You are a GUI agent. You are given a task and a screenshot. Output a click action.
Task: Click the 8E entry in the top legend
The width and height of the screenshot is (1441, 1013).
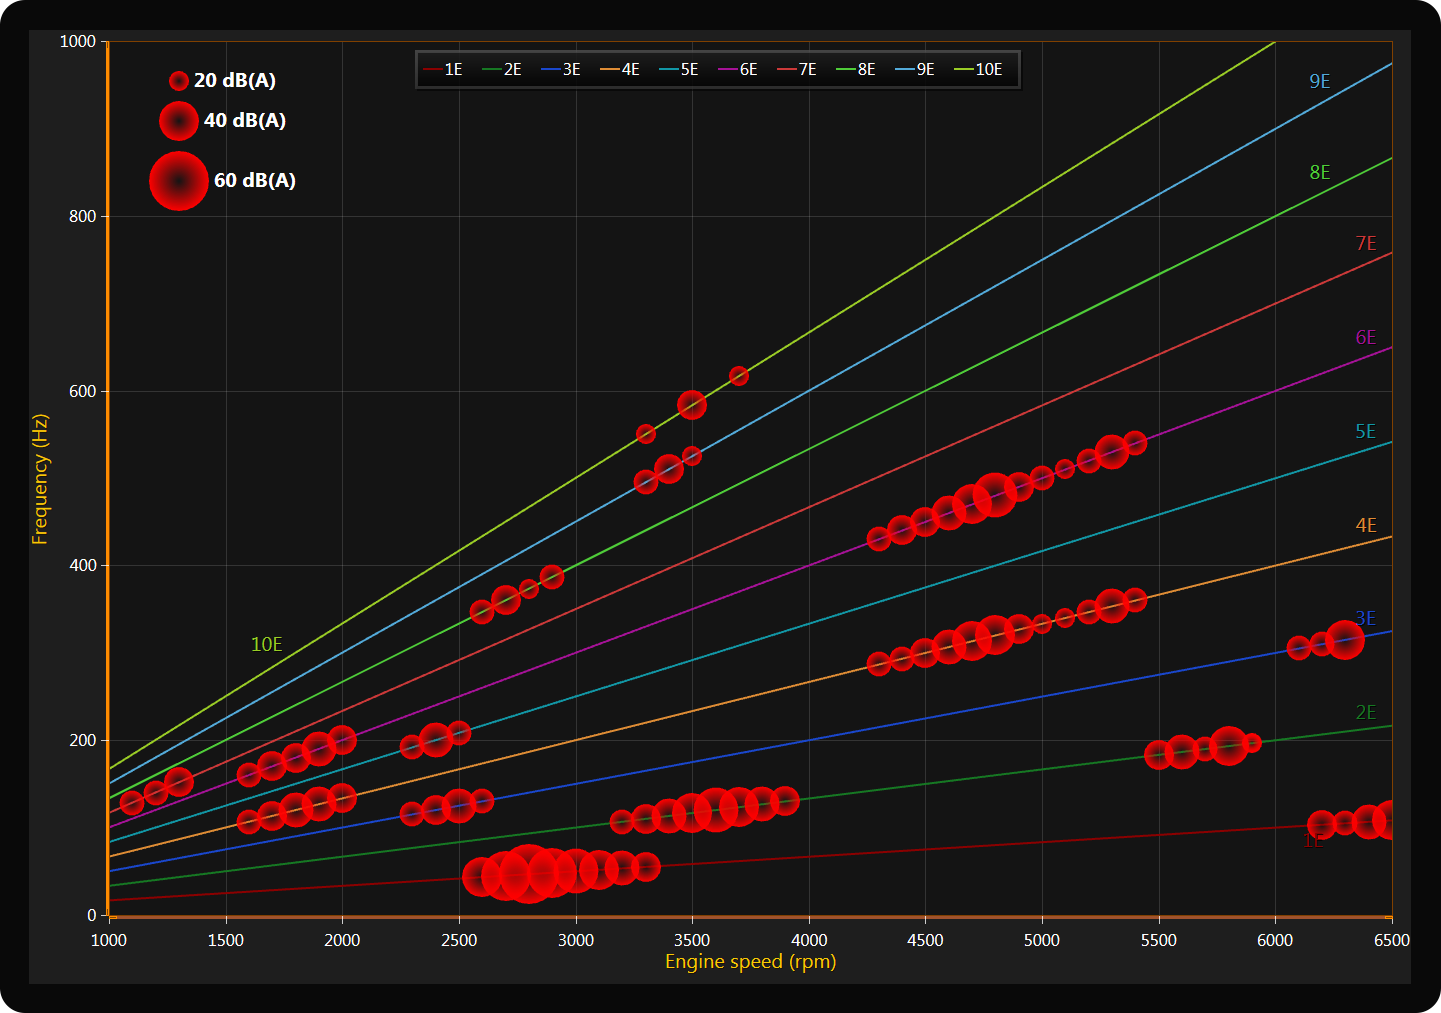tap(856, 70)
